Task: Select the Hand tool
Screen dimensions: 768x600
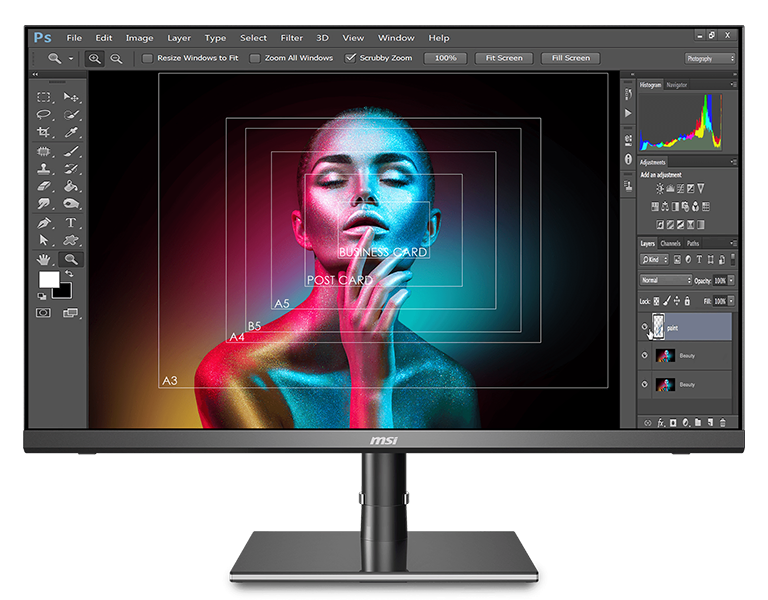Action: click(x=44, y=259)
